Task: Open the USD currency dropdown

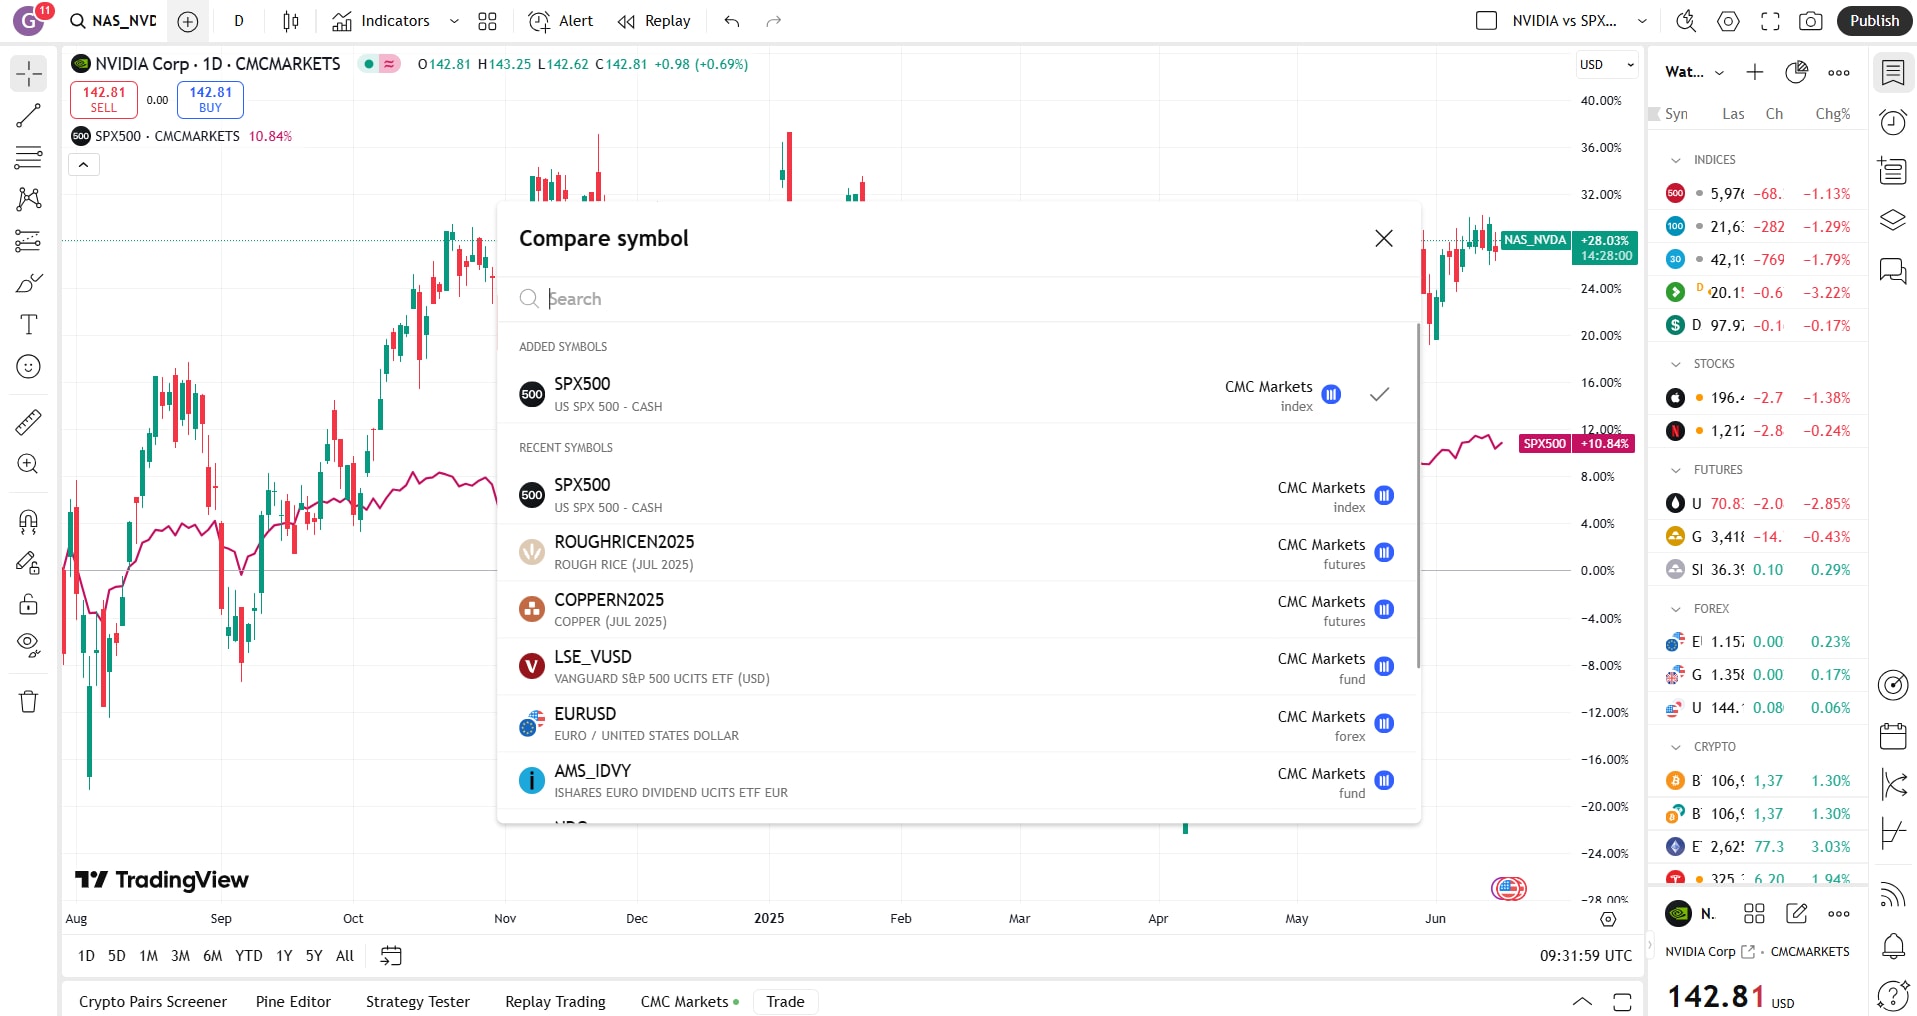Action: tap(1607, 65)
